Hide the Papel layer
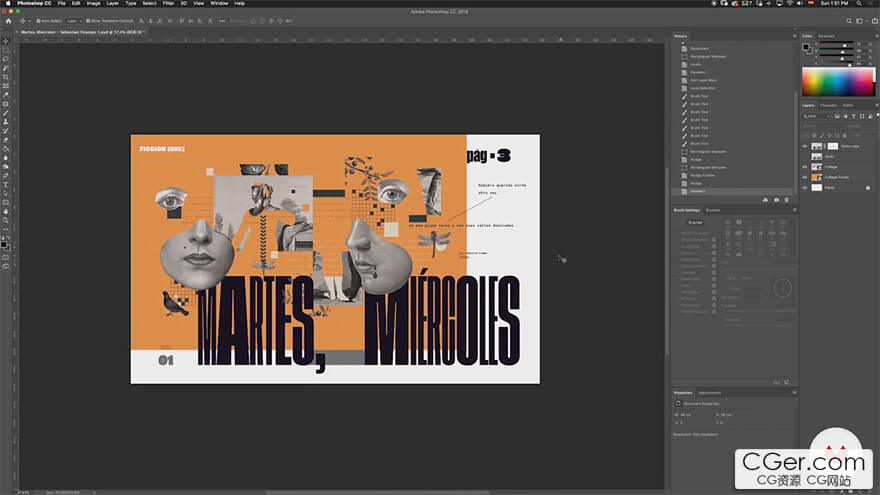880x495 pixels. coord(805,187)
